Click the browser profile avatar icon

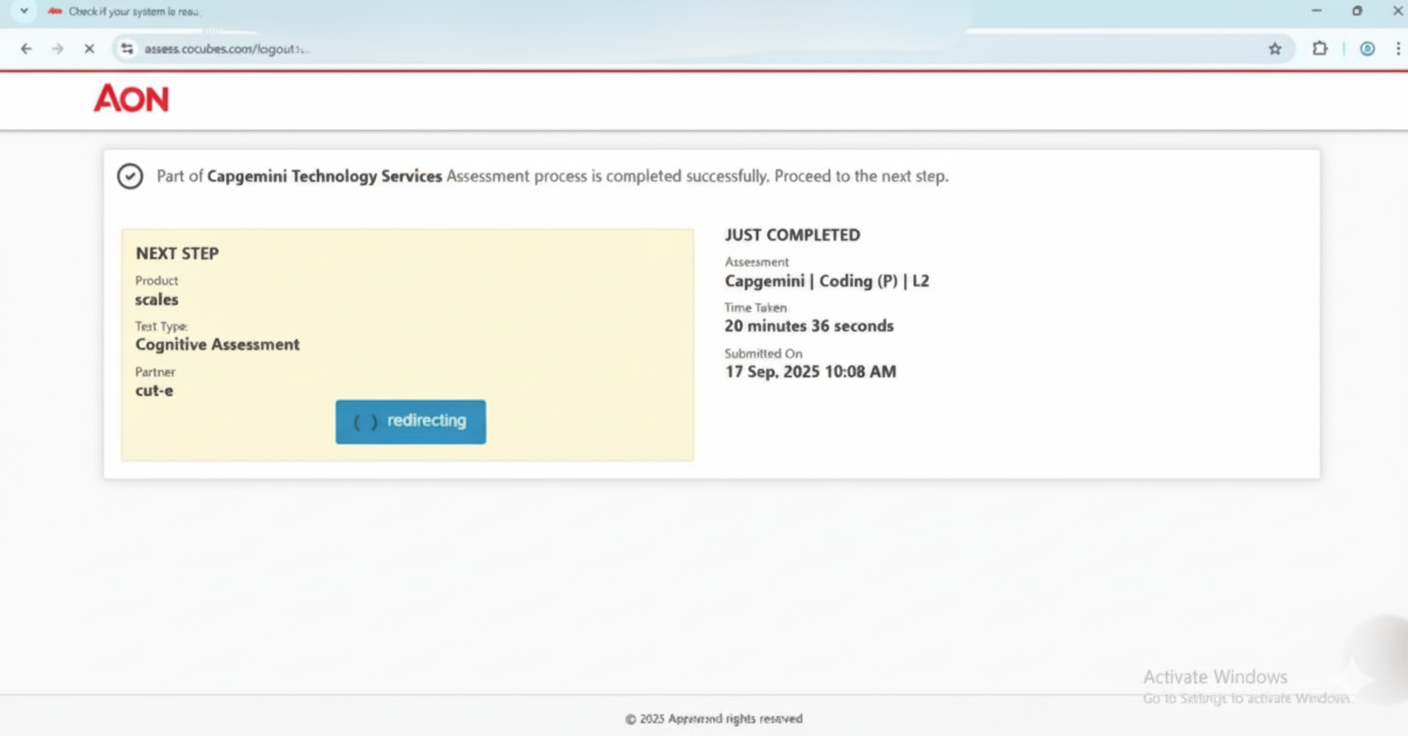click(x=1368, y=47)
